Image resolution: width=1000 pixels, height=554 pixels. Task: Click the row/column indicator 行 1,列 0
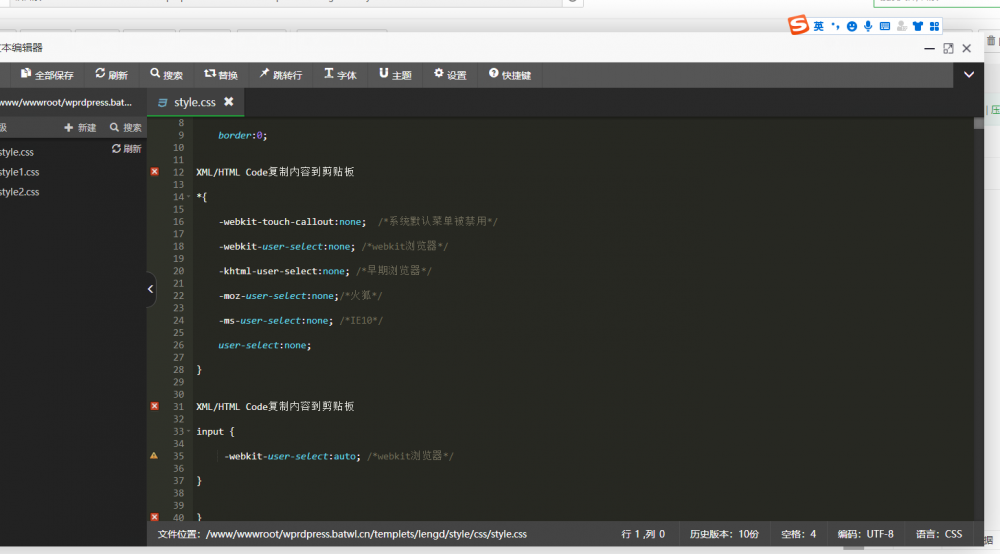[643, 534]
